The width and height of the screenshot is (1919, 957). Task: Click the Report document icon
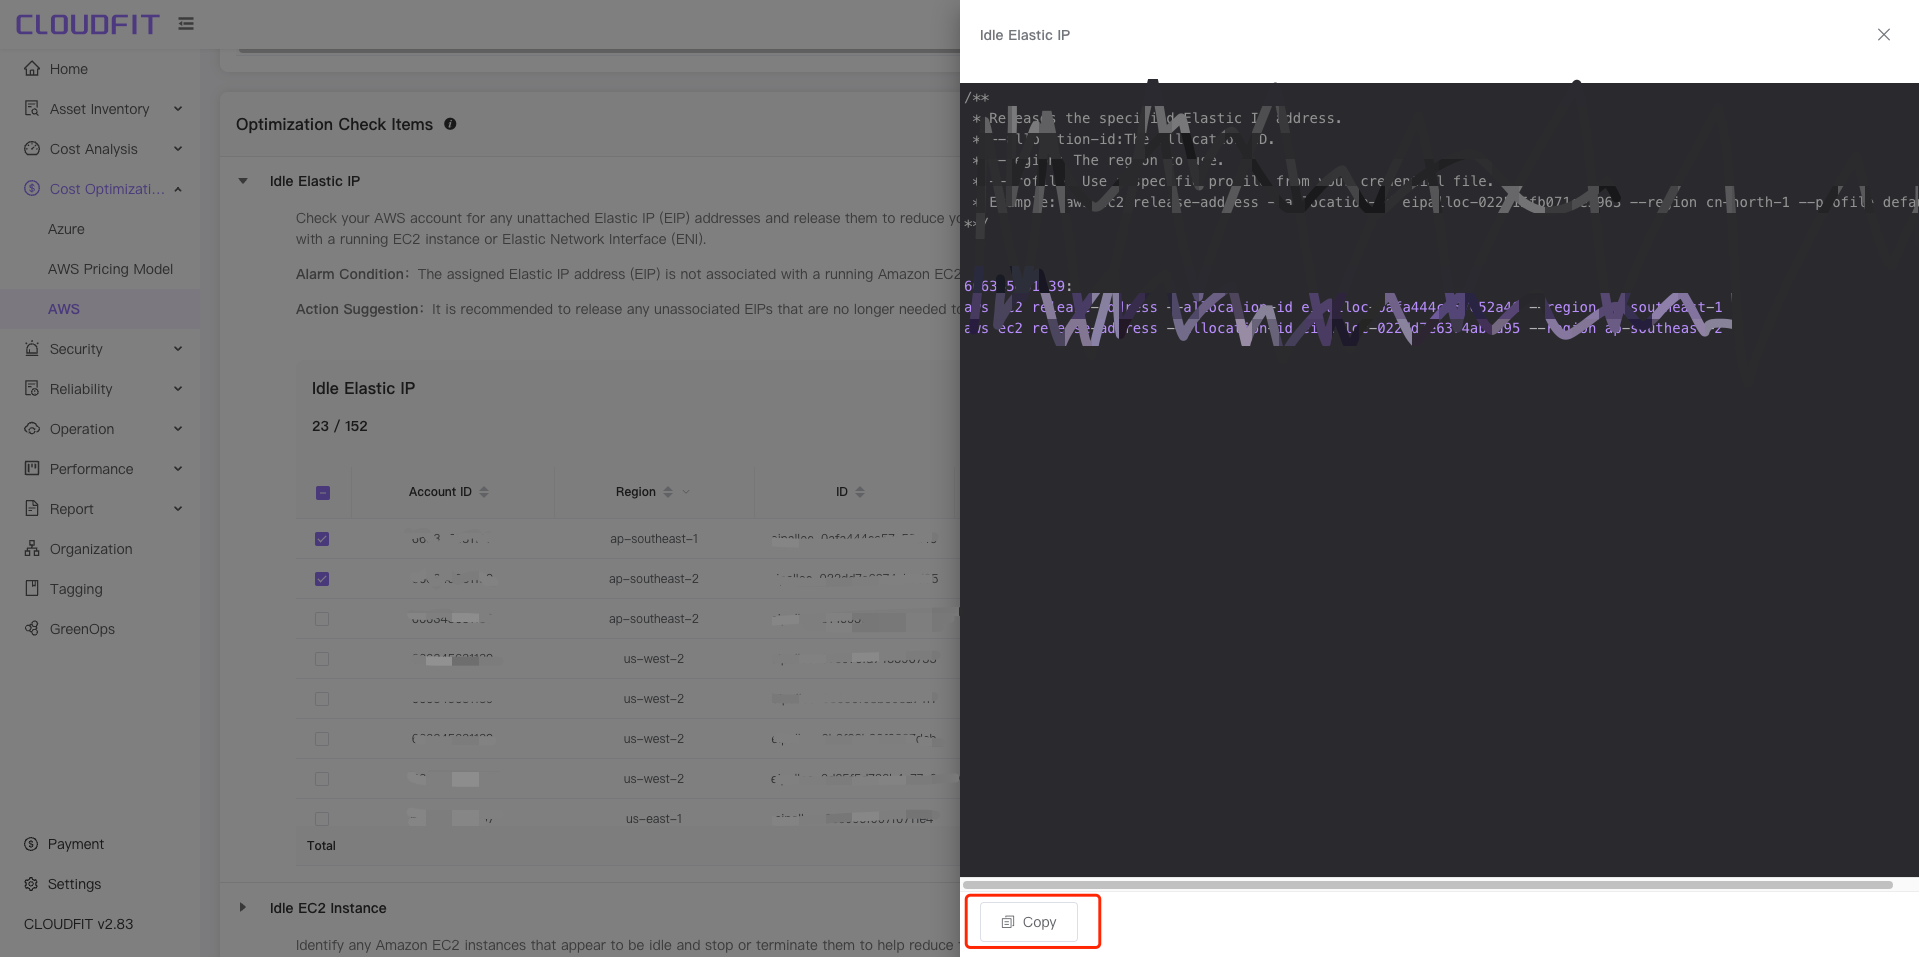click(x=32, y=508)
